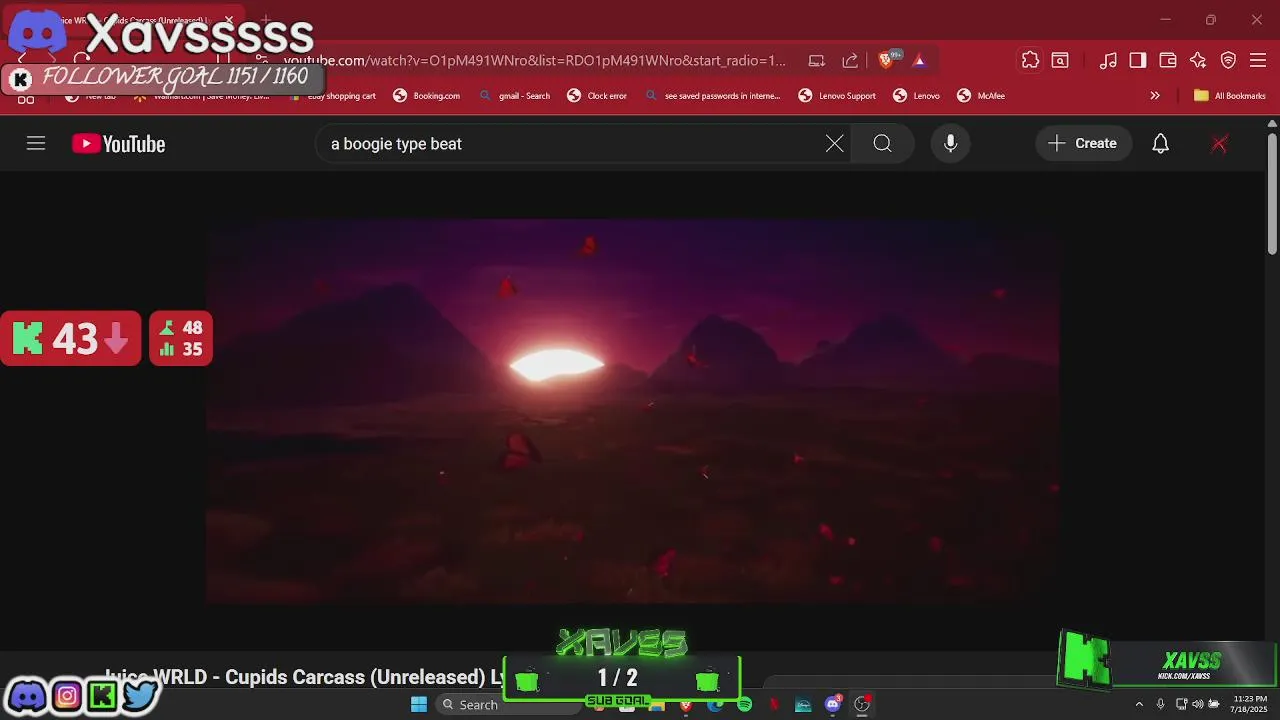Open the Brave VPN shield icon
Screen dimensions: 1280x720
click(1228, 61)
